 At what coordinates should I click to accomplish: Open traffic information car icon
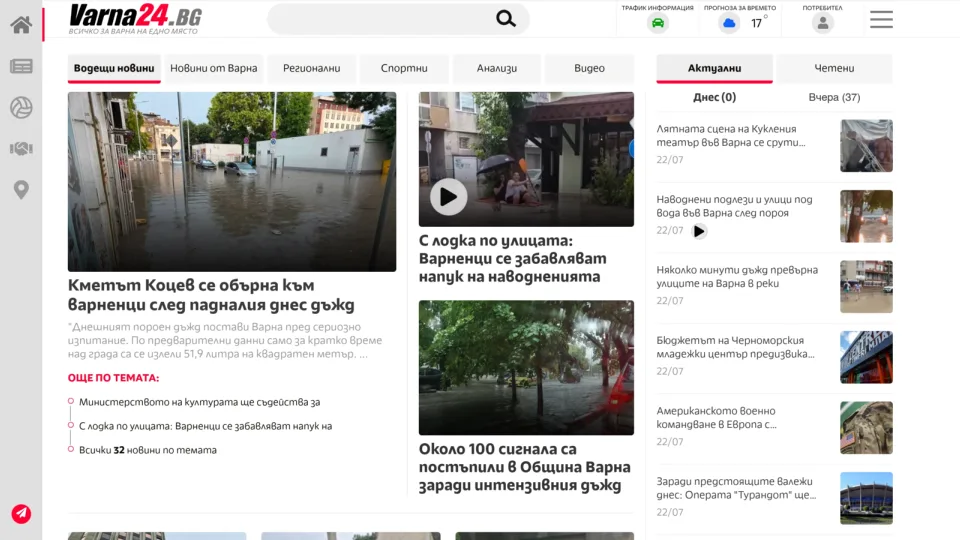(x=658, y=23)
